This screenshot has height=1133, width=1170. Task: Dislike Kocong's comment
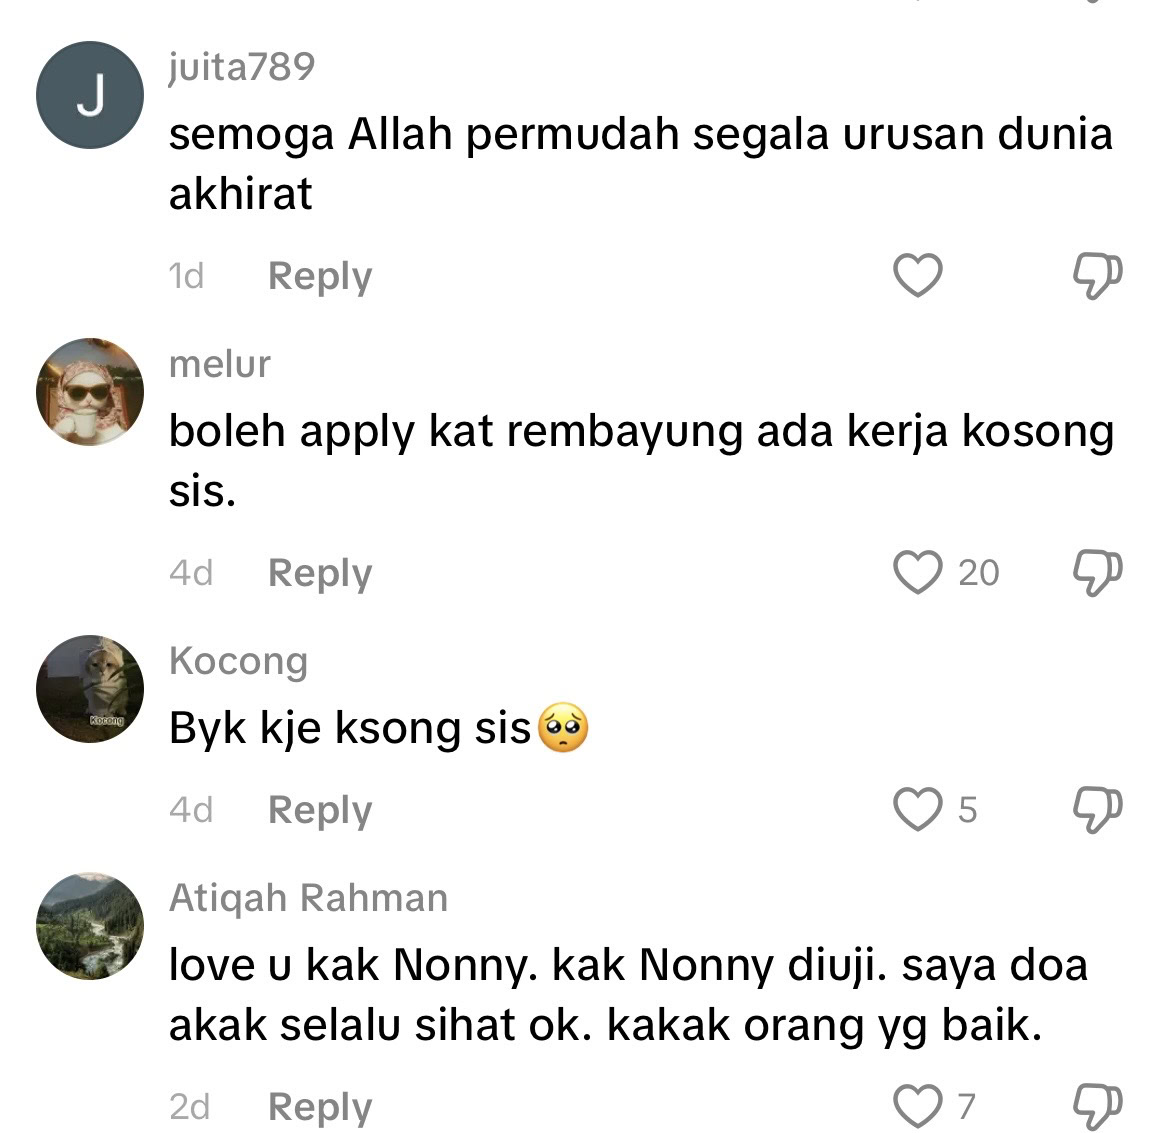(1098, 810)
